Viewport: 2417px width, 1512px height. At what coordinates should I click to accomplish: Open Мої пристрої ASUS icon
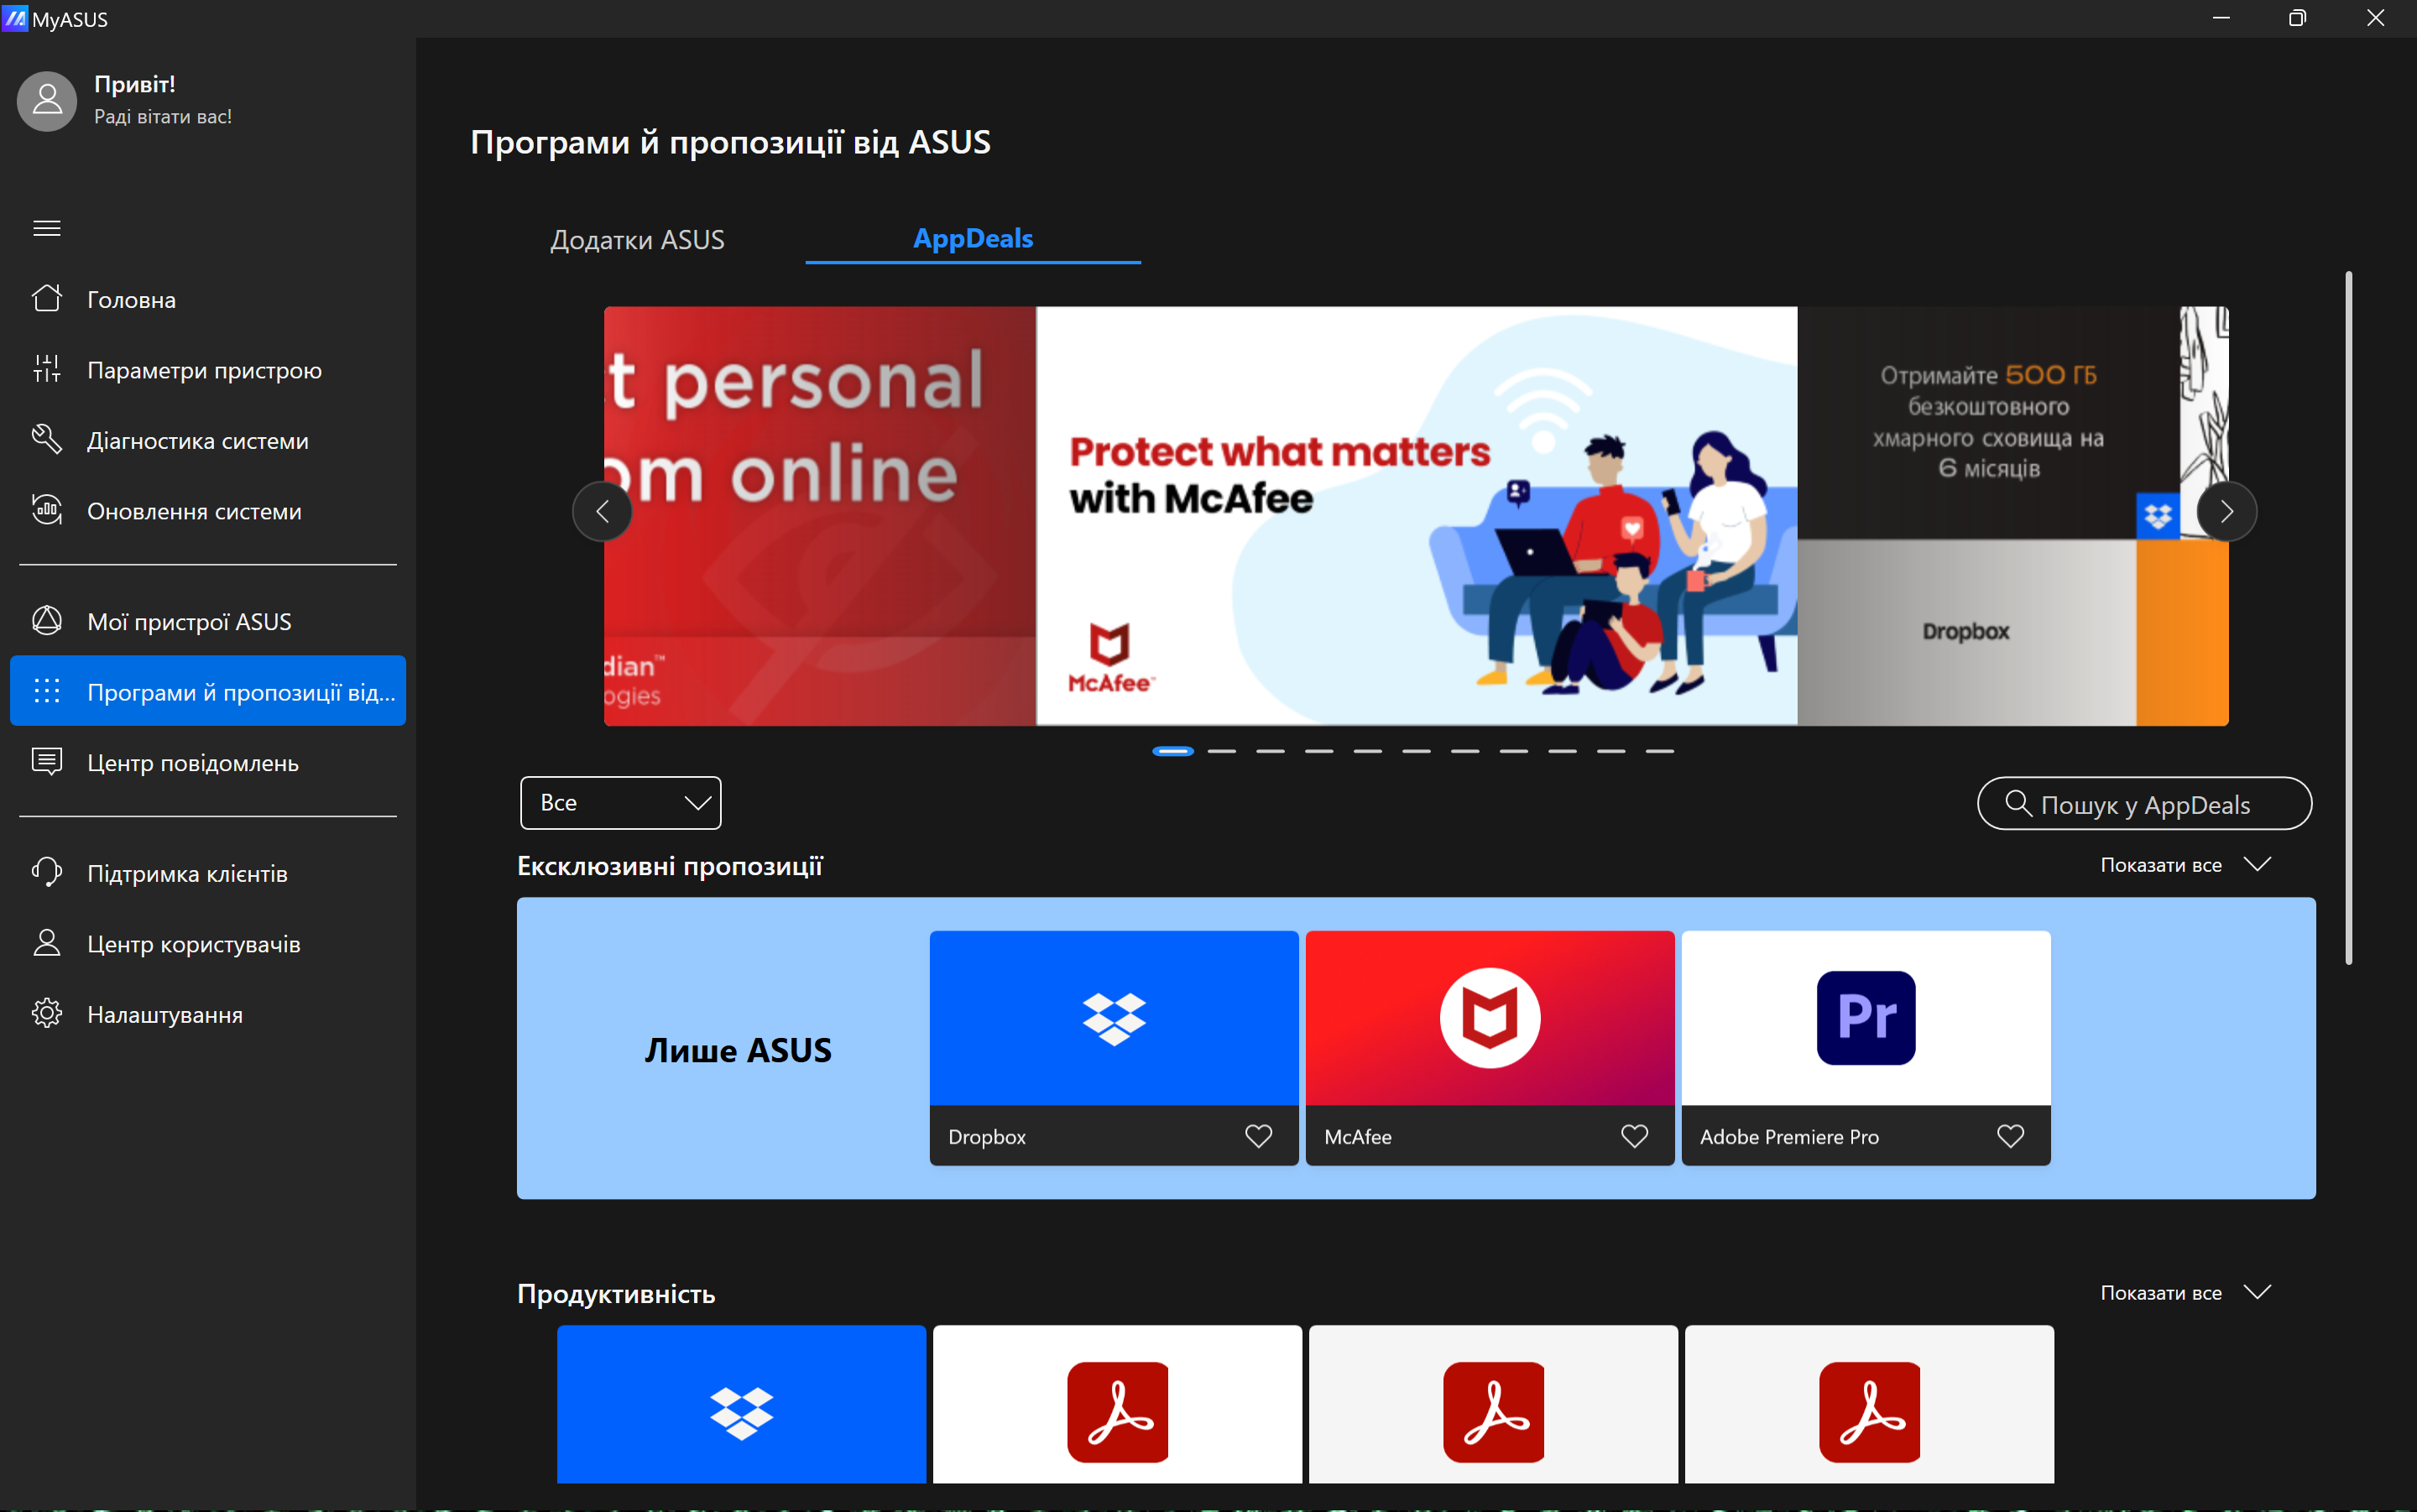[x=47, y=621]
